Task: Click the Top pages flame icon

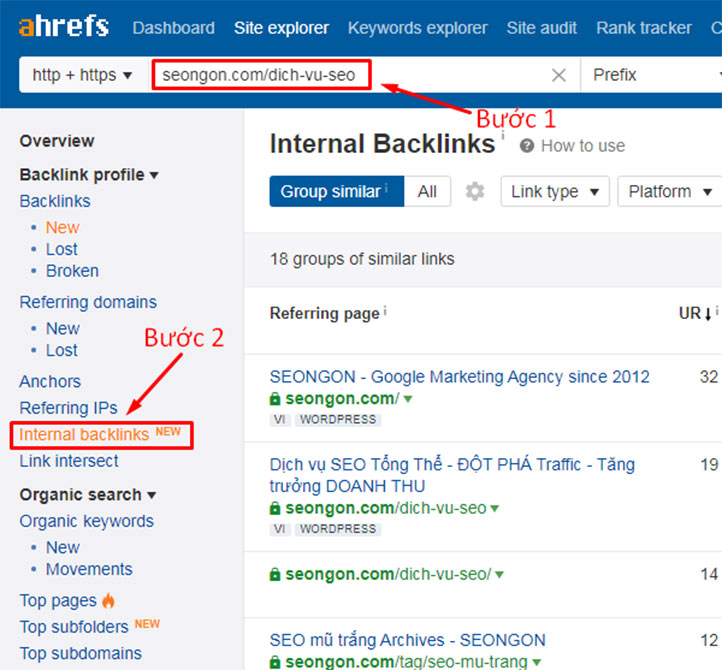Action: tap(108, 600)
